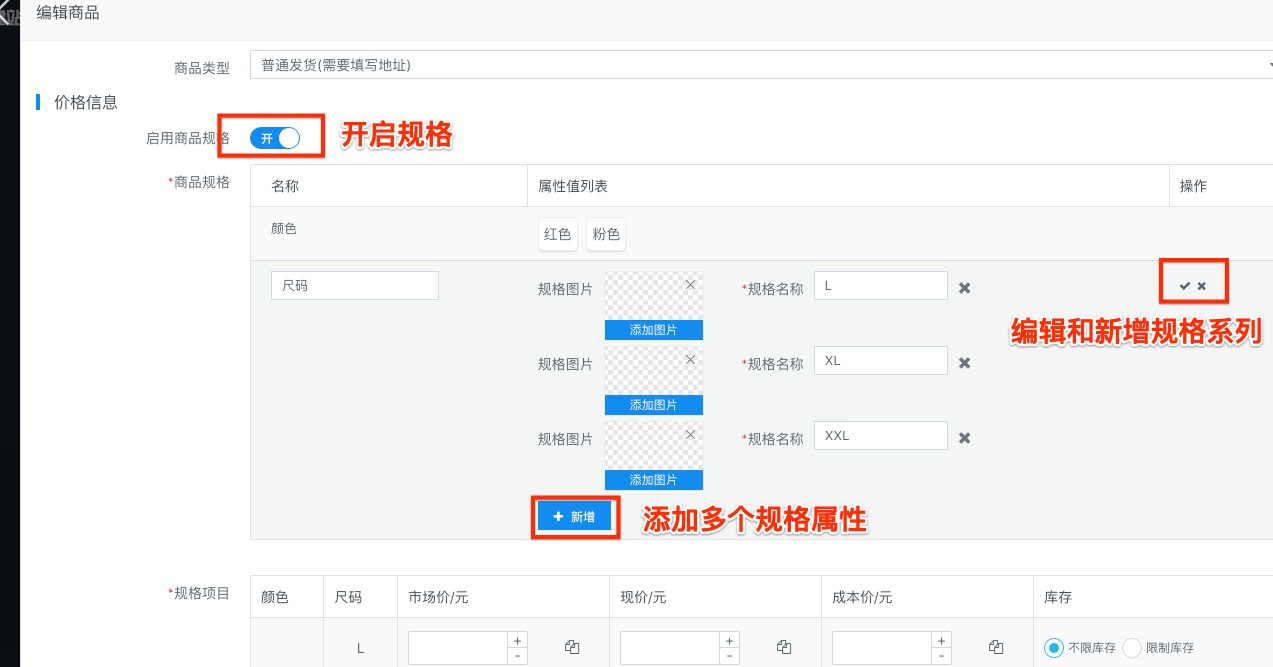
Task: Increase 市场价 using the plus stepper
Action: 517,640
